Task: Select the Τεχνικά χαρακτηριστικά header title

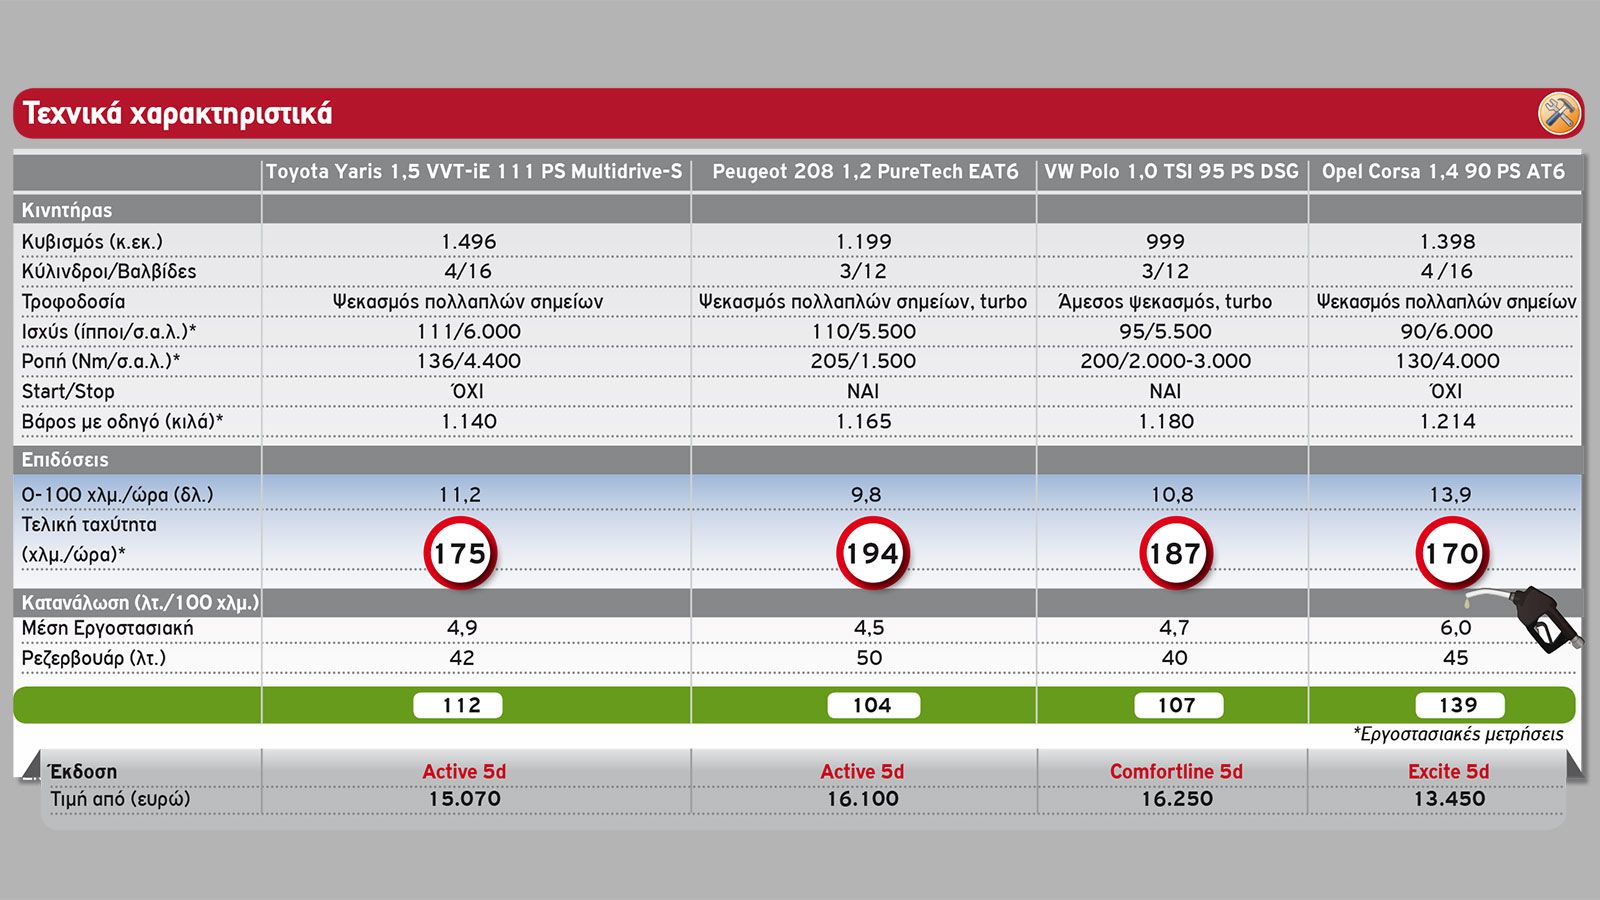Action: point(177,113)
